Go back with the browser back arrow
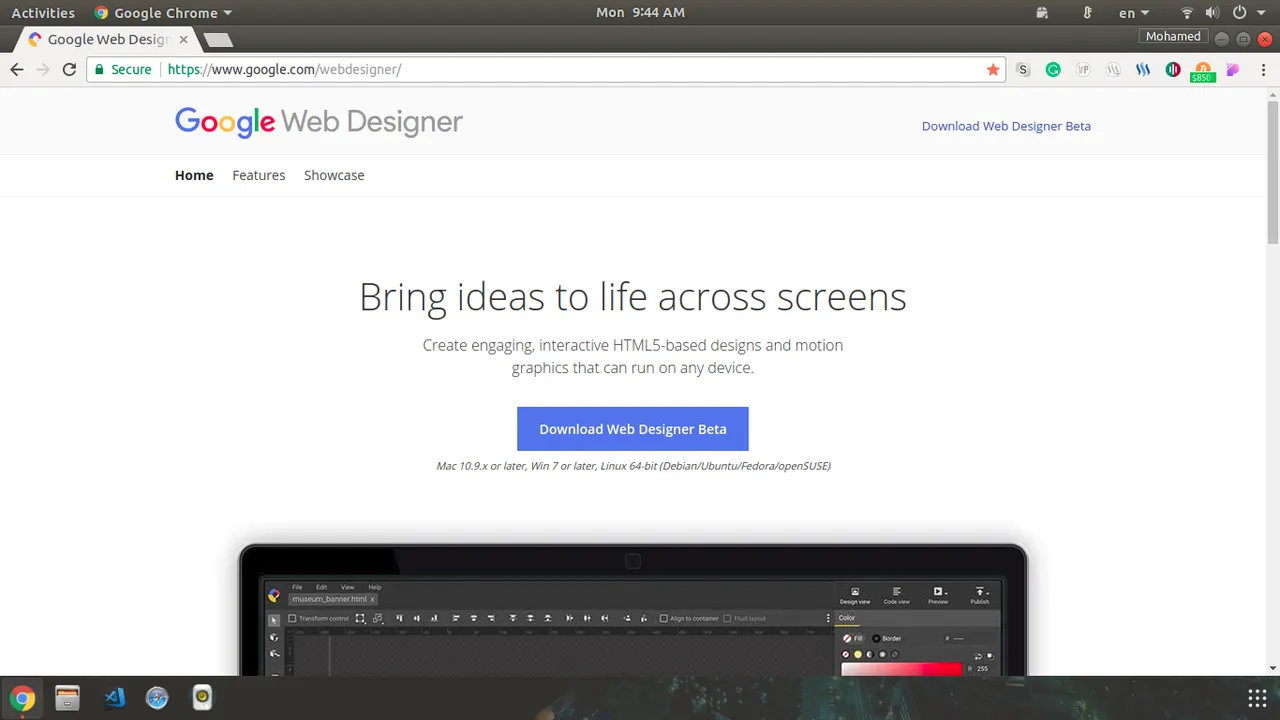The height and width of the screenshot is (720, 1280). pos(16,69)
